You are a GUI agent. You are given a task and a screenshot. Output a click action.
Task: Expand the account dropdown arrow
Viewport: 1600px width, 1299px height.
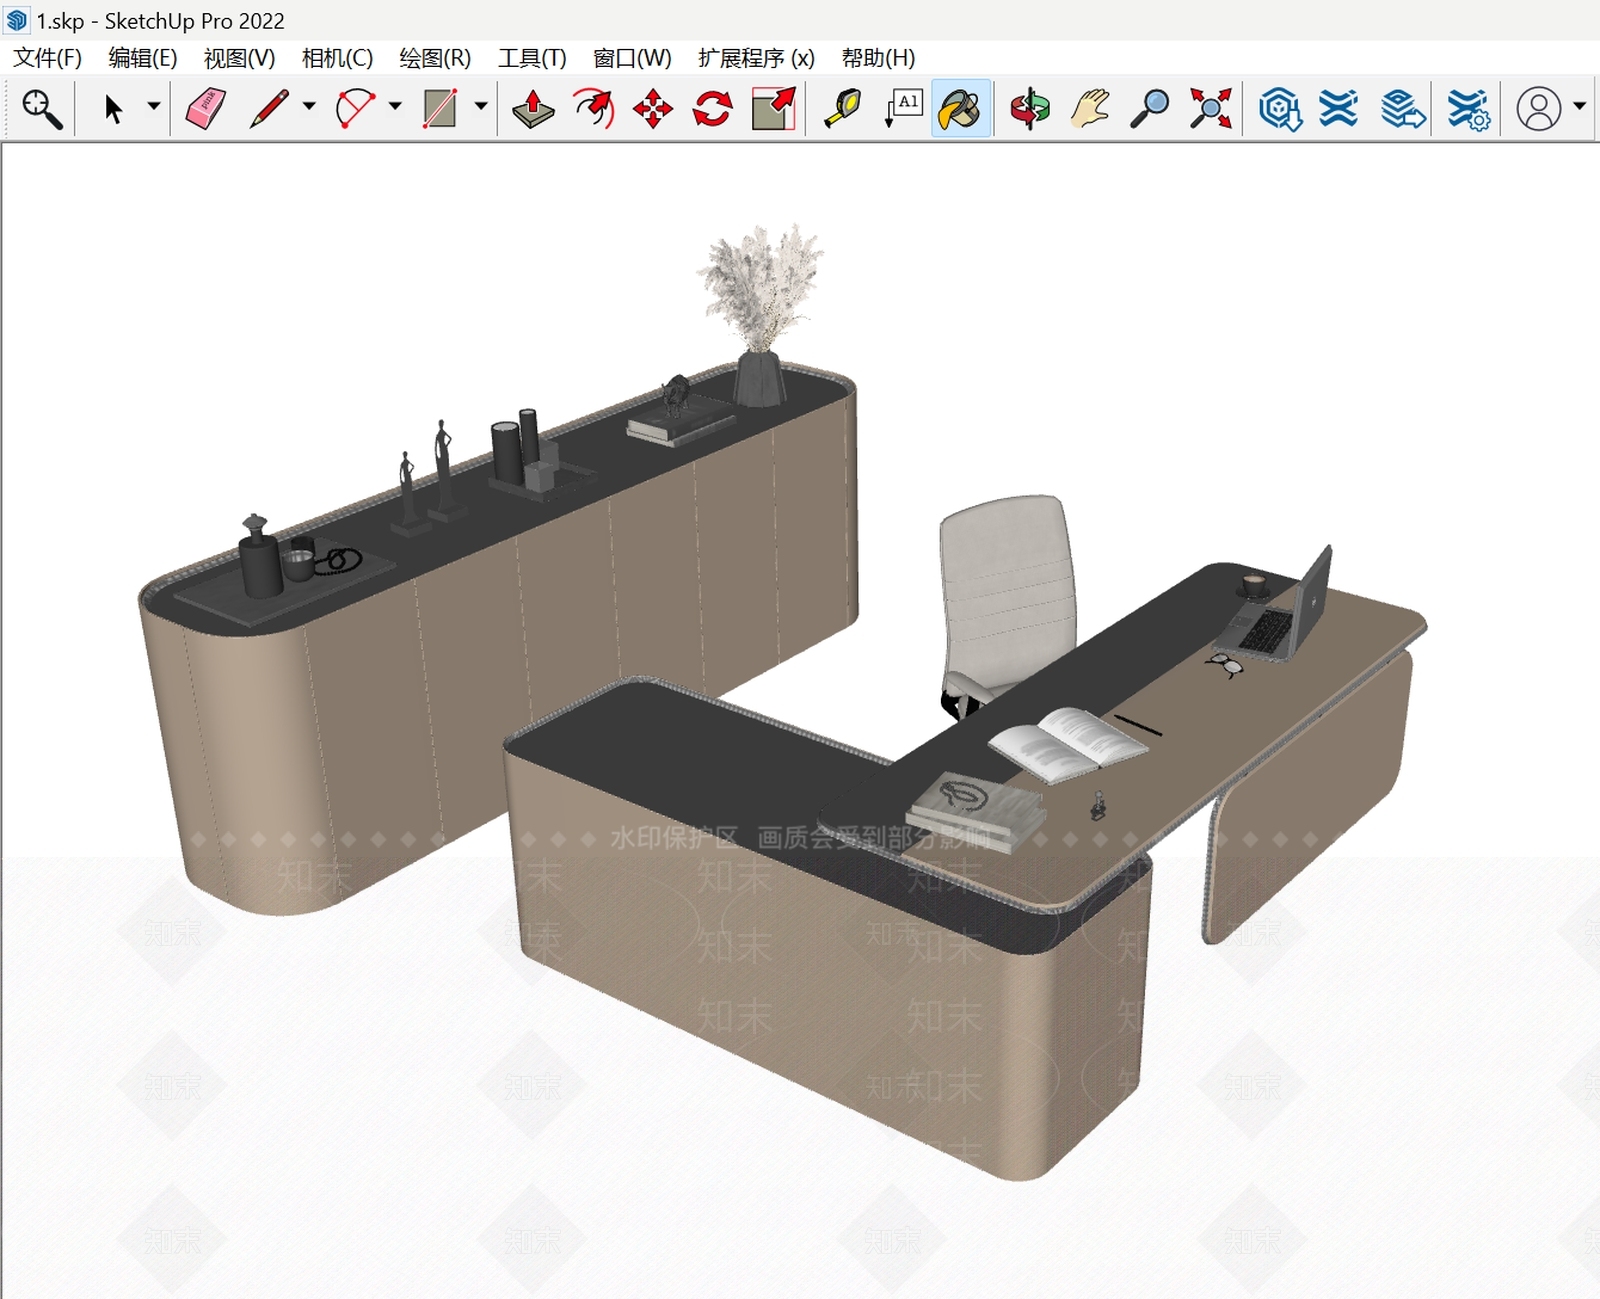coord(1580,106)
